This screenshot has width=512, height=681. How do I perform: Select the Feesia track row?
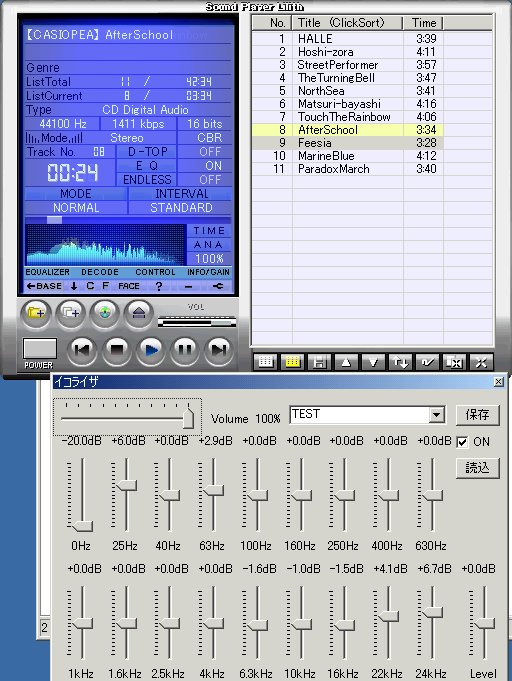347,143
